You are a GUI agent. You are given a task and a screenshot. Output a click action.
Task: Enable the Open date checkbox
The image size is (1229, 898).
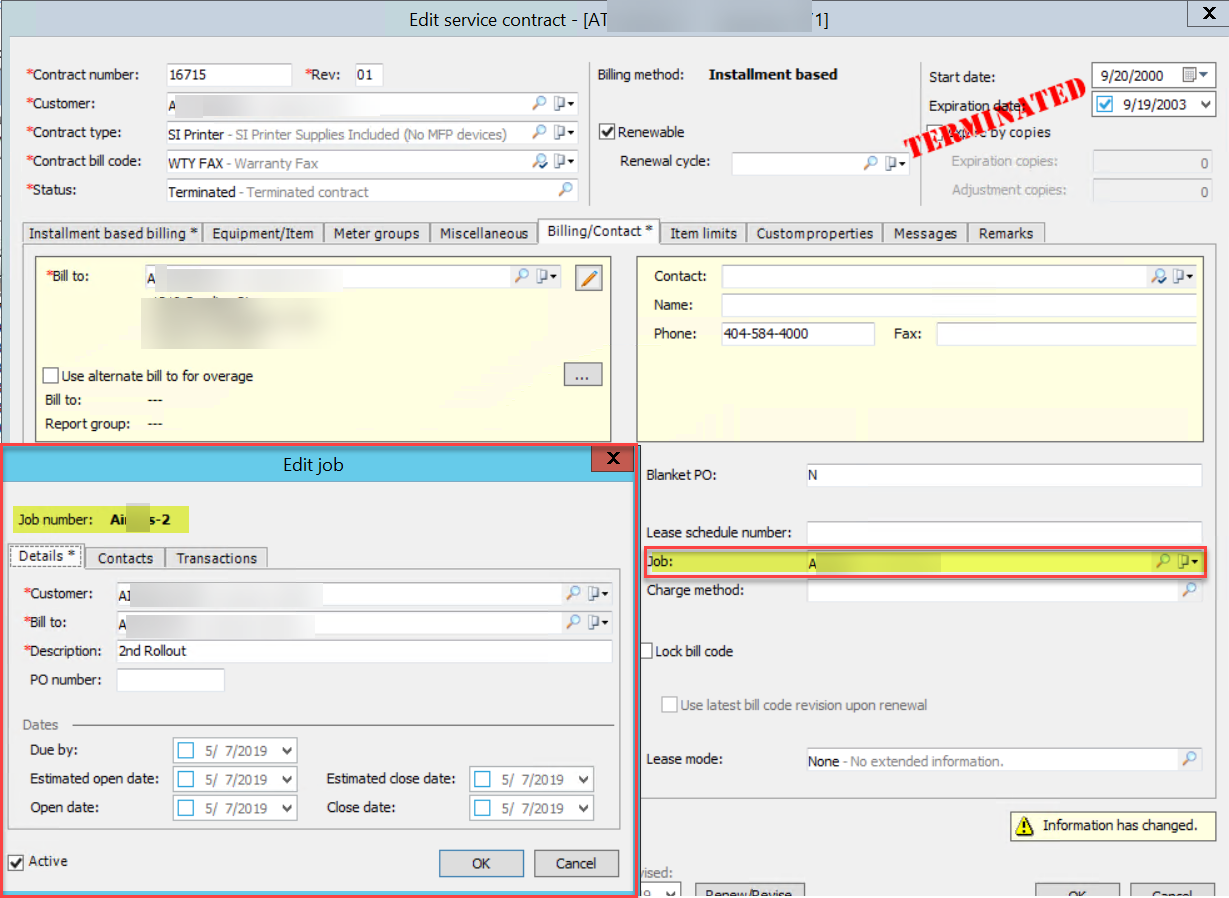[x=185, y=807]
